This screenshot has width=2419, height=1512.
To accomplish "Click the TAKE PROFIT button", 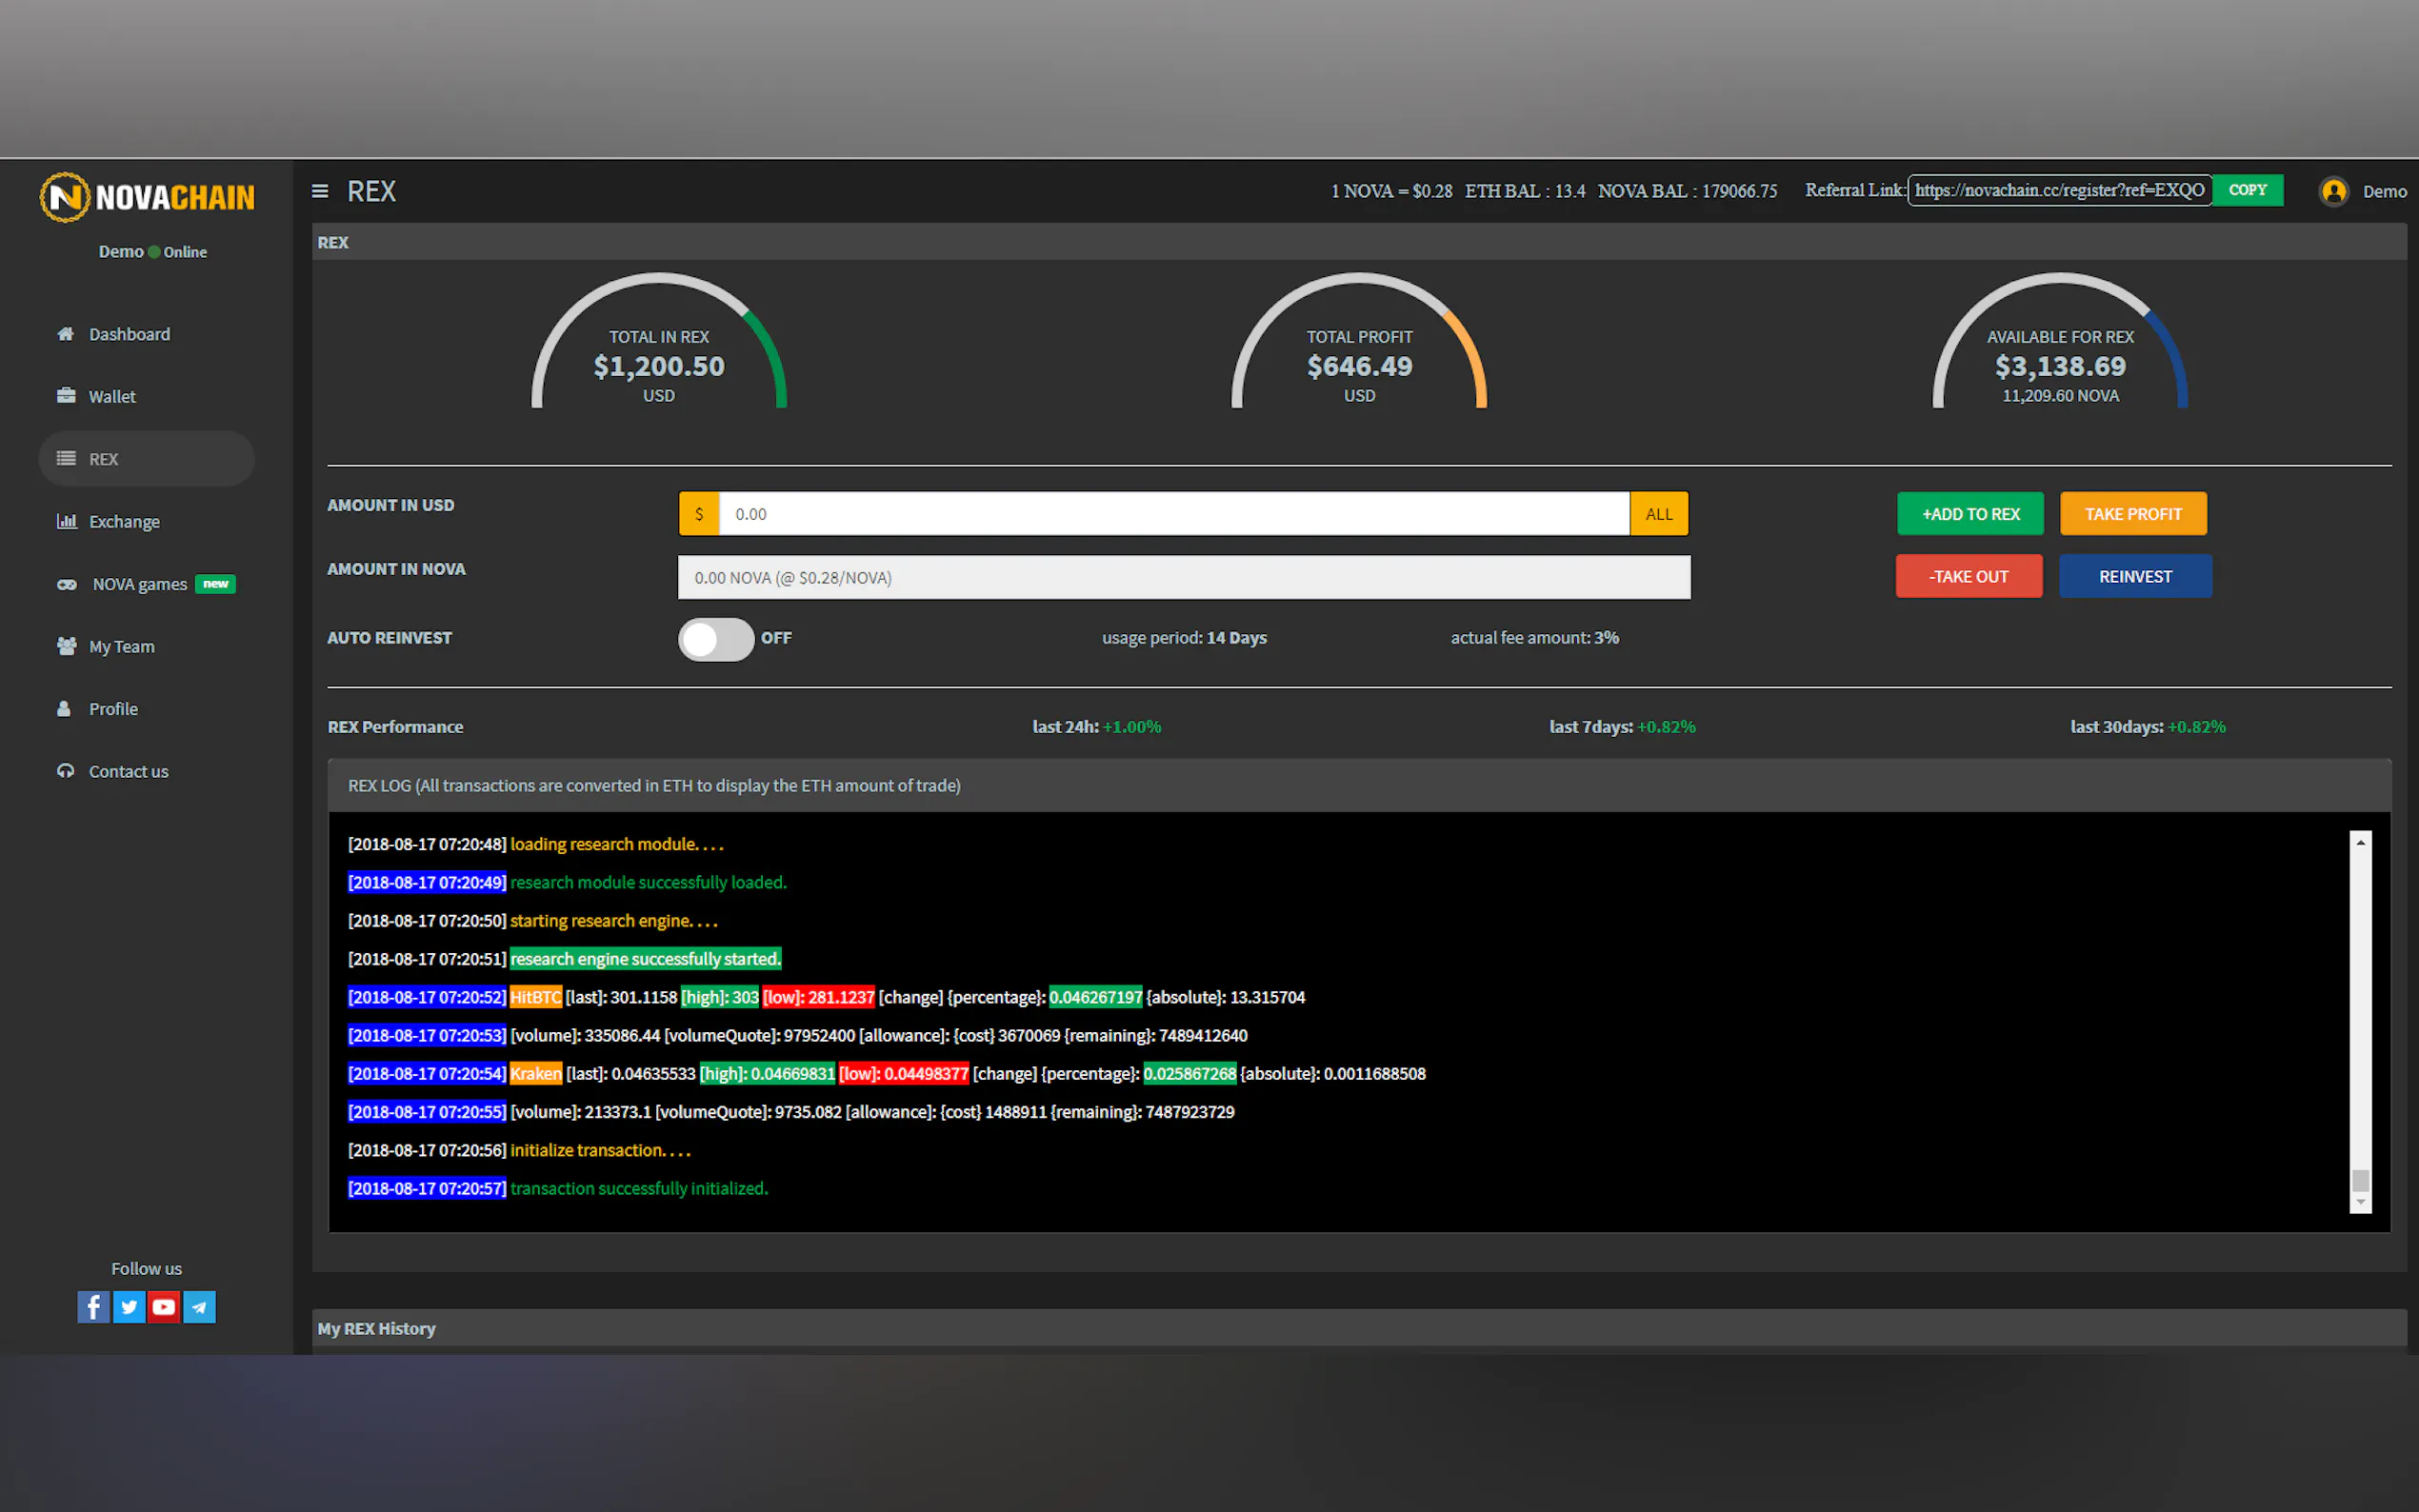I will 2132,514.
